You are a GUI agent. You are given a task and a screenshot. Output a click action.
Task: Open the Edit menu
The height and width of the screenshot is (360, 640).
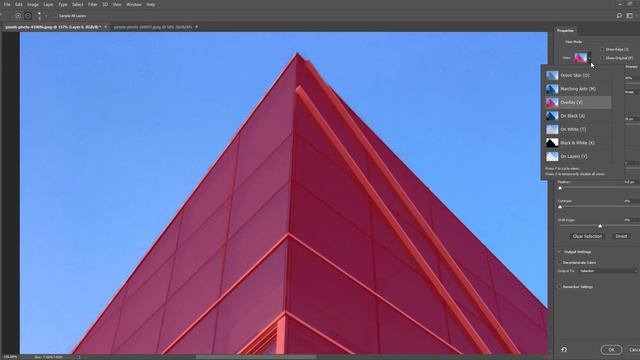tap(19, 4)
